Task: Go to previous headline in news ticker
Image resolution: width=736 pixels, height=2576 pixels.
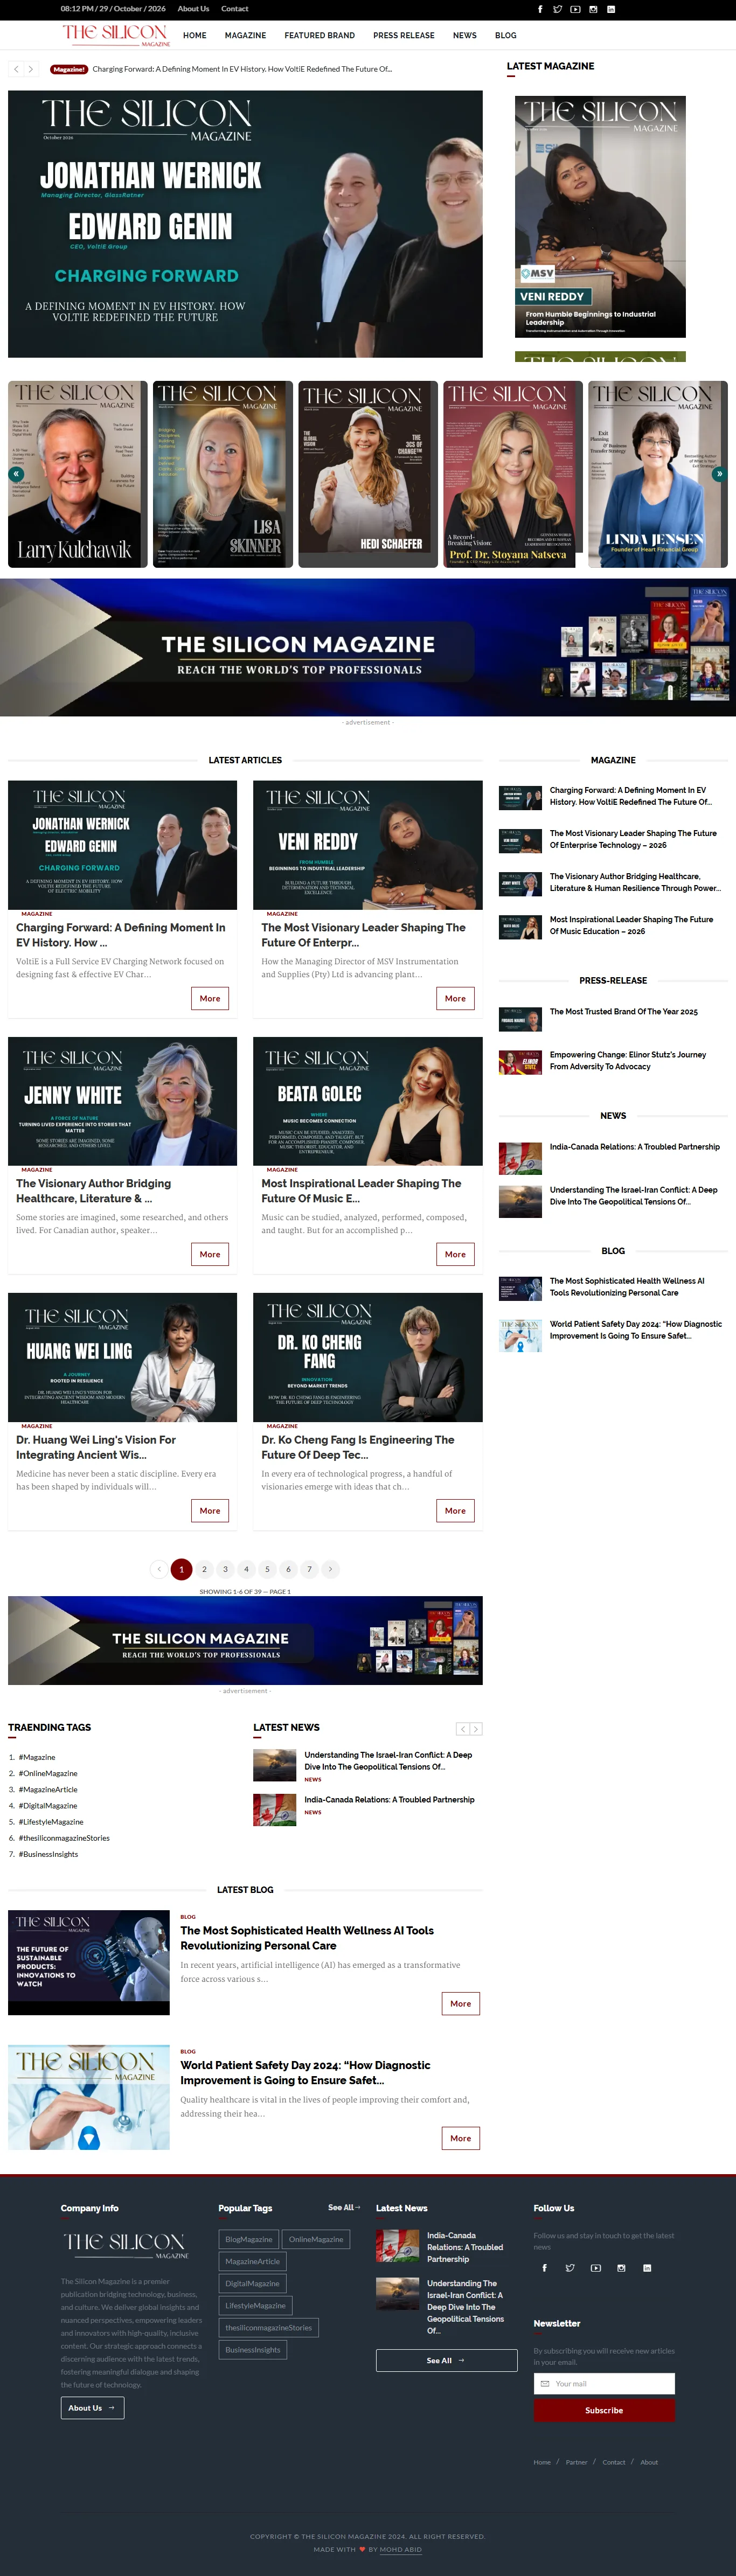Action: click(16, 69)
